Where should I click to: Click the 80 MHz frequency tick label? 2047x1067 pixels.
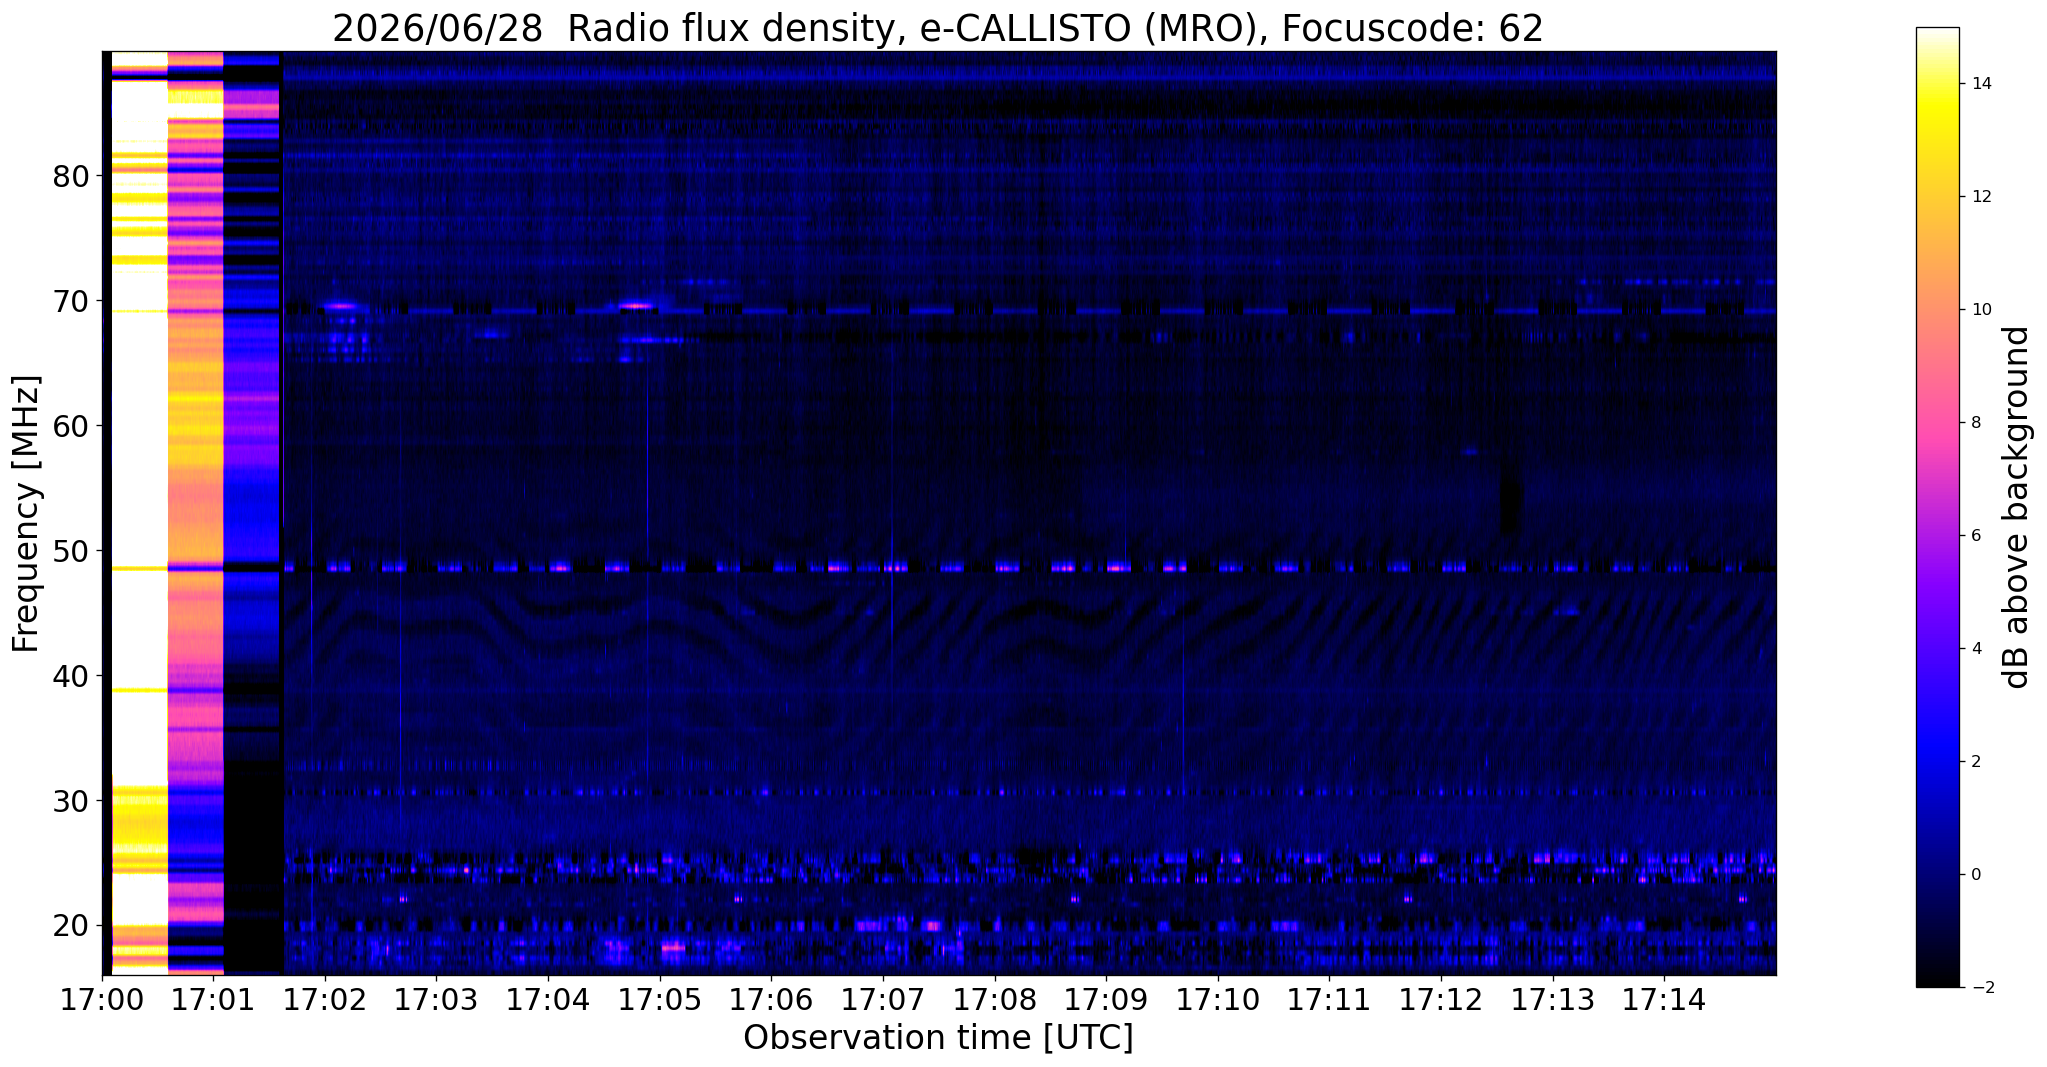click(71, 176)
